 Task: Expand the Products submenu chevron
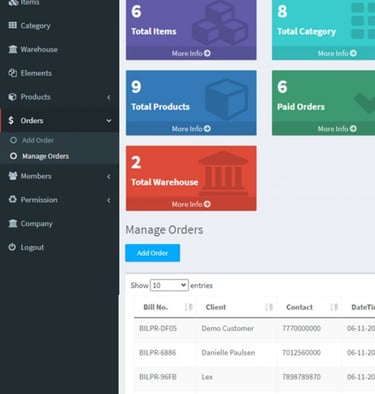pyautogui.click(x=109, y=97)
